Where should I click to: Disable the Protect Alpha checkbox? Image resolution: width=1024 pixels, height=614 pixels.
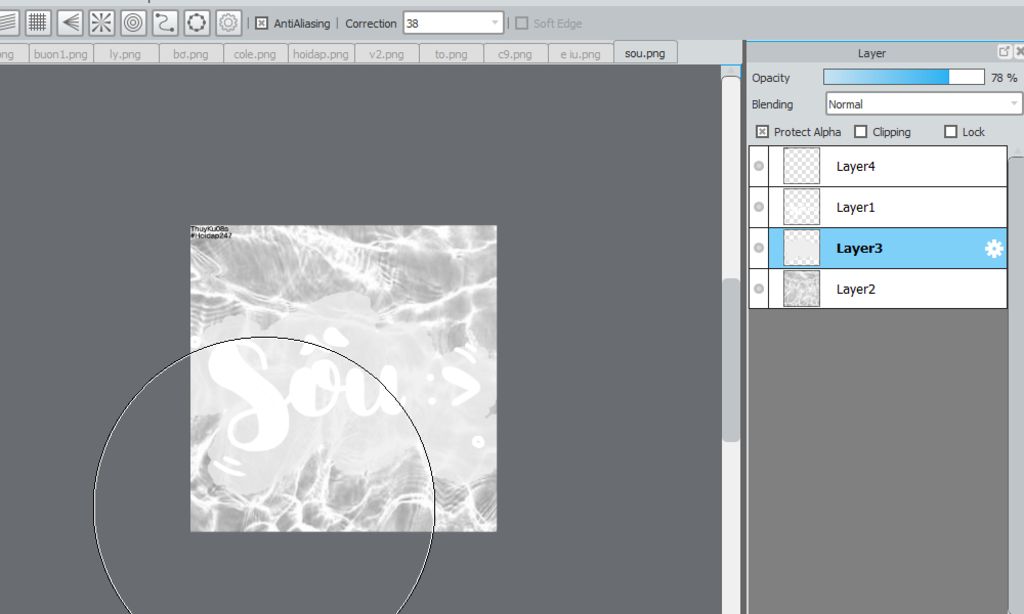[x=762, y=132]
